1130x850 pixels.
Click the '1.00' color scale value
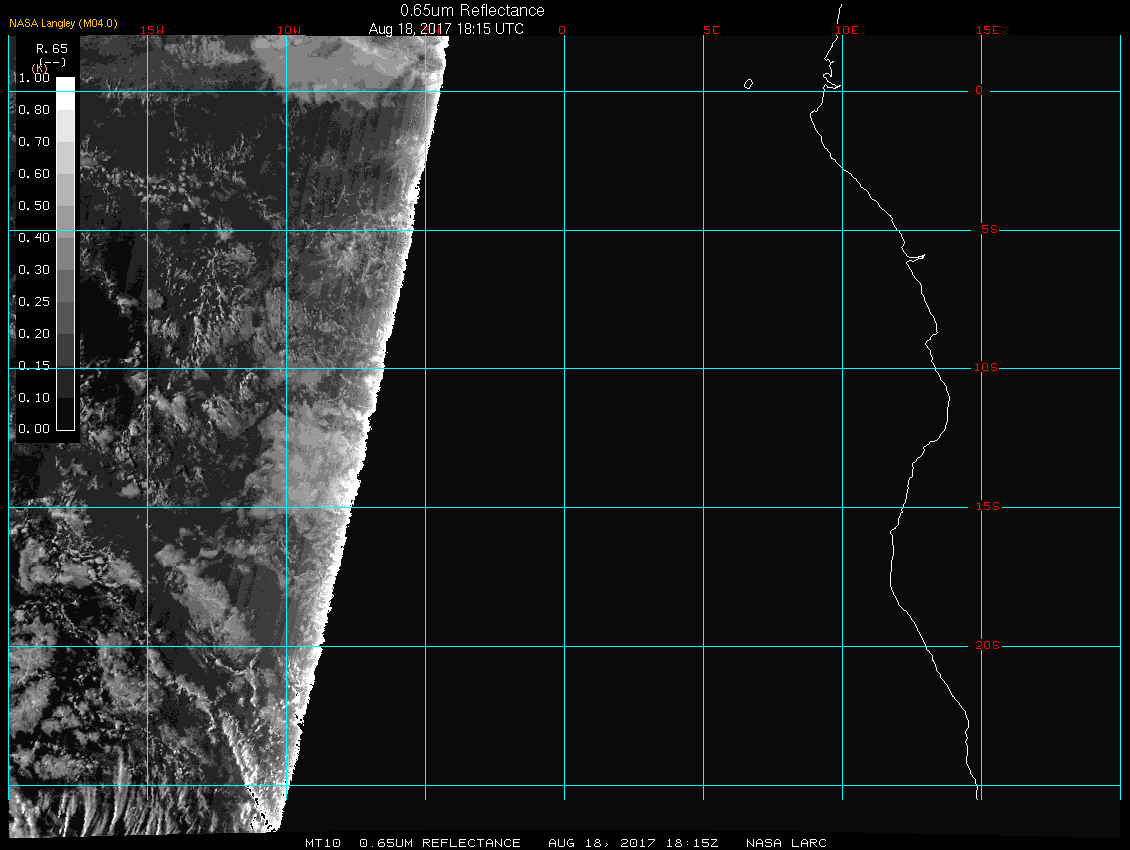pos(34,78)
